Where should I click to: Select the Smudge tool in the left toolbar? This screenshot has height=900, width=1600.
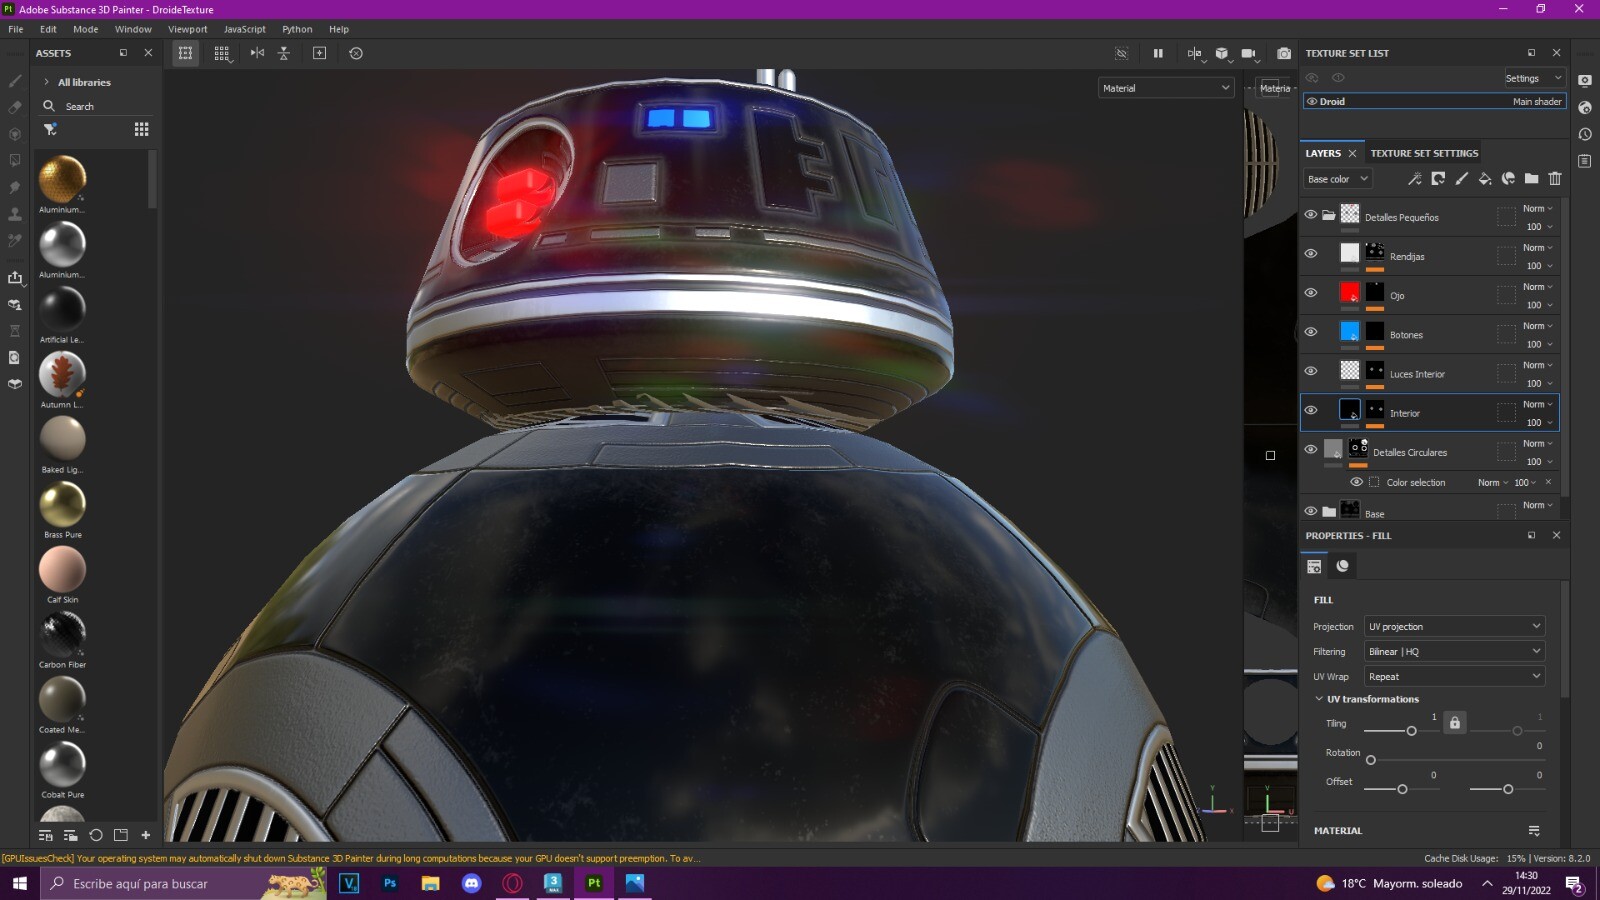(14, 186)
